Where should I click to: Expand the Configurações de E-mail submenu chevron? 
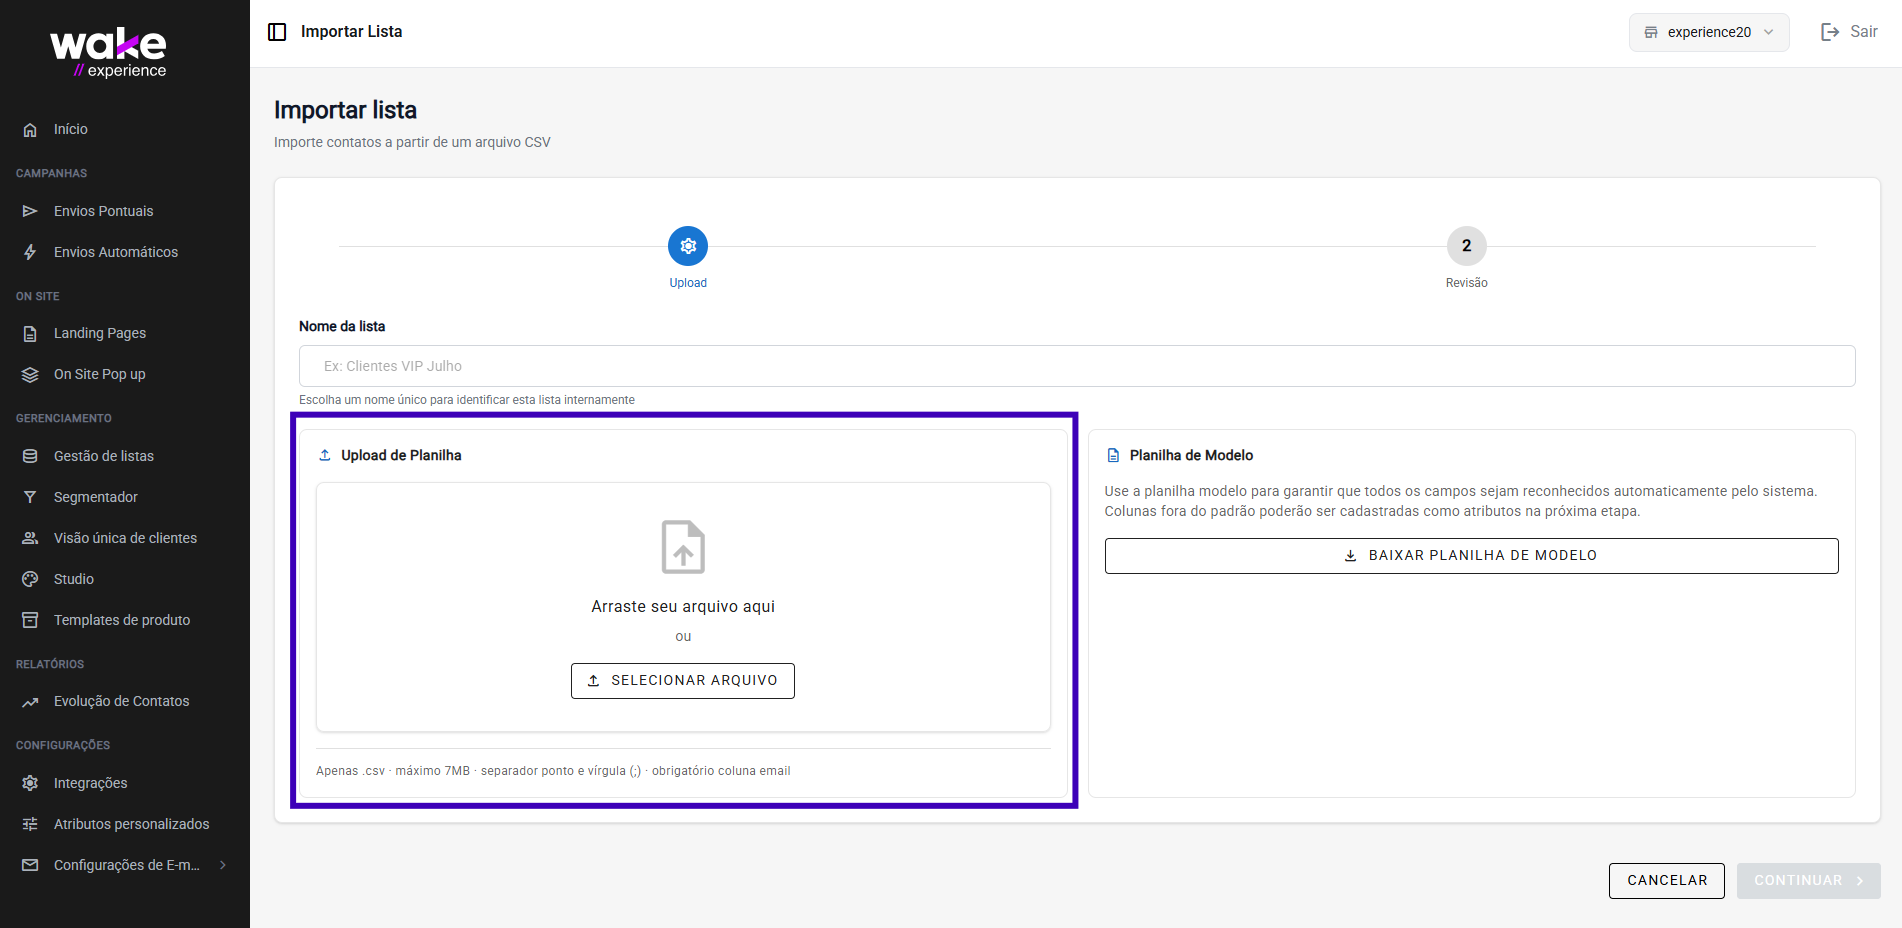pyautogui.click(x=223, y=865)
